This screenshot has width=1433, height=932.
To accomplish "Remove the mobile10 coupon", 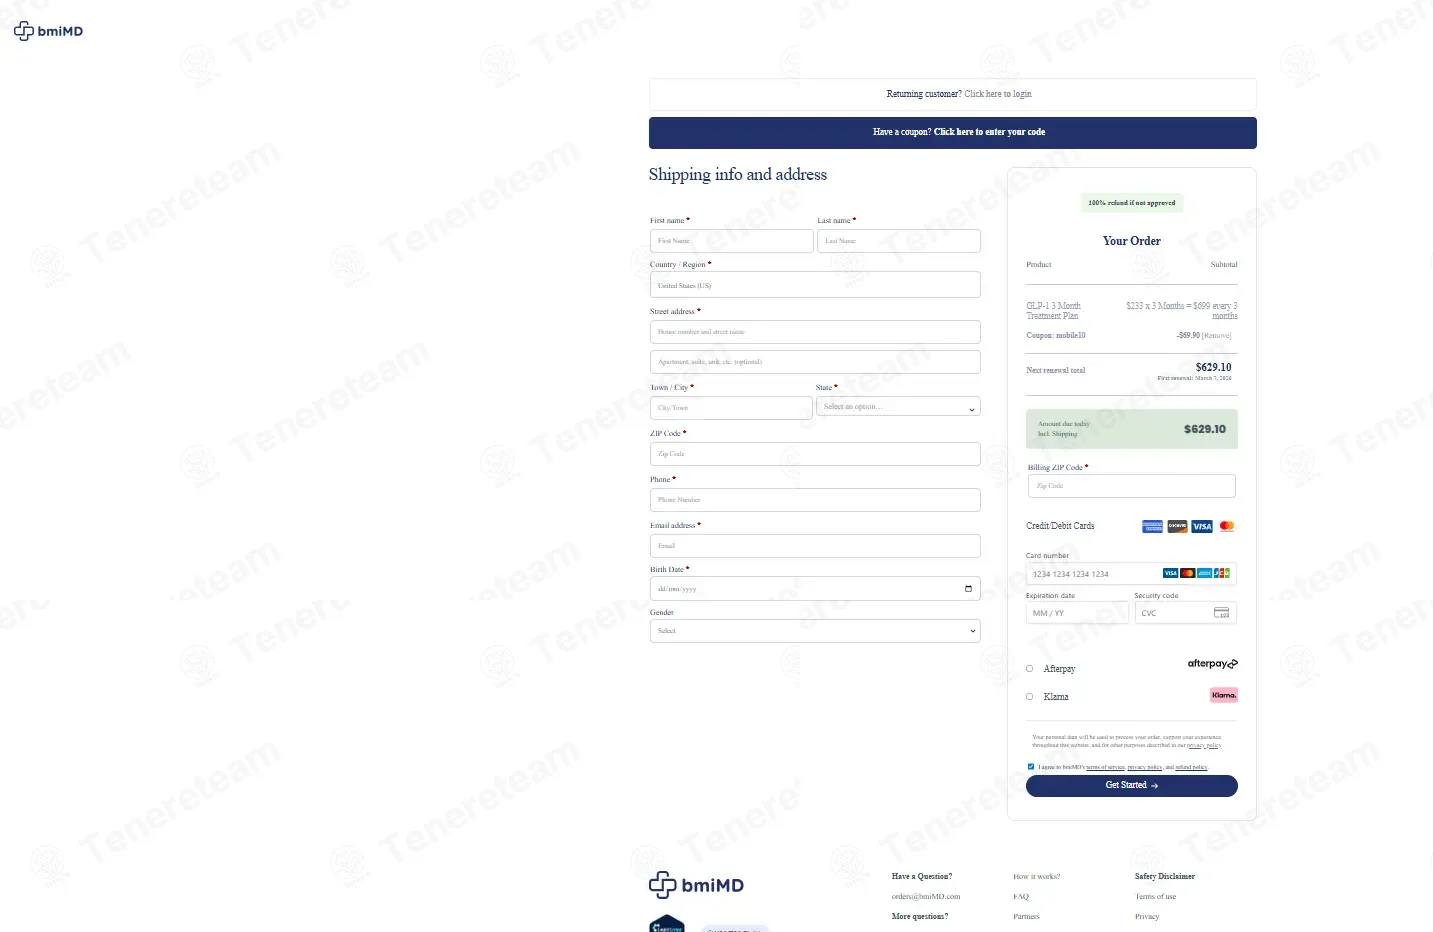I will pyautogui.click(x=1217, y=336).
